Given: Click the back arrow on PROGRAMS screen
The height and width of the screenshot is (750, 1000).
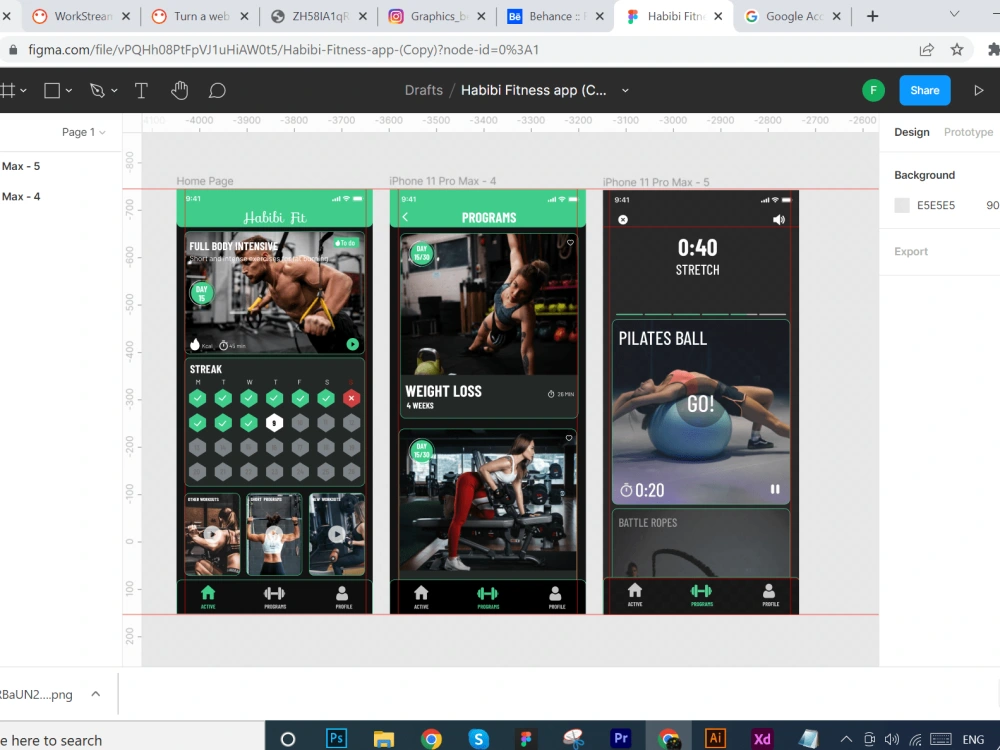Looking at the screenshot, I should click(x=406, y=217).
